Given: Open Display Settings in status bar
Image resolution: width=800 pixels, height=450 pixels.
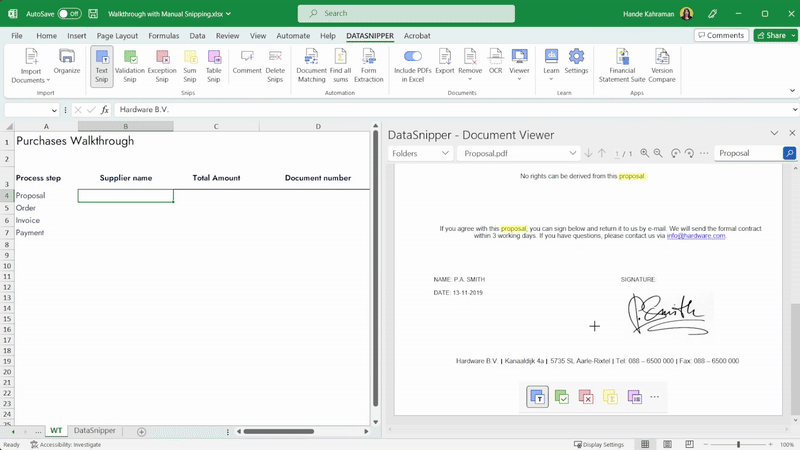Looking at the screenshot, I should pos(598,444).
